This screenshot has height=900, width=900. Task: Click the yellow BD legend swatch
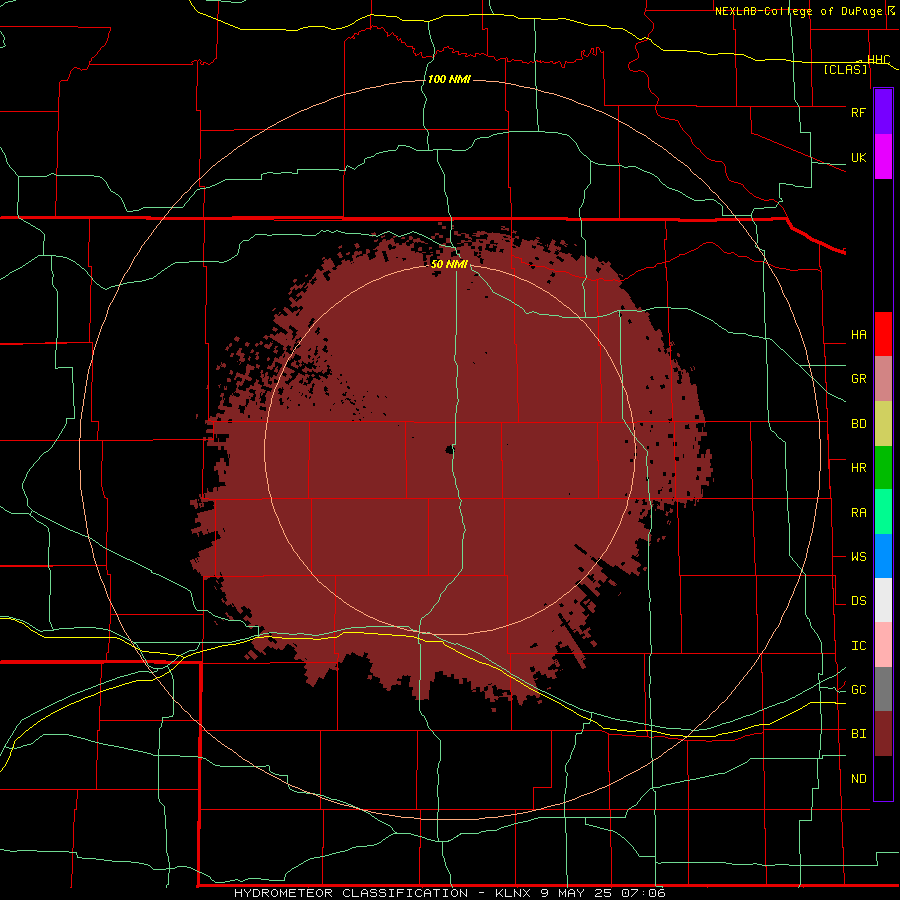tap(883, 424)
